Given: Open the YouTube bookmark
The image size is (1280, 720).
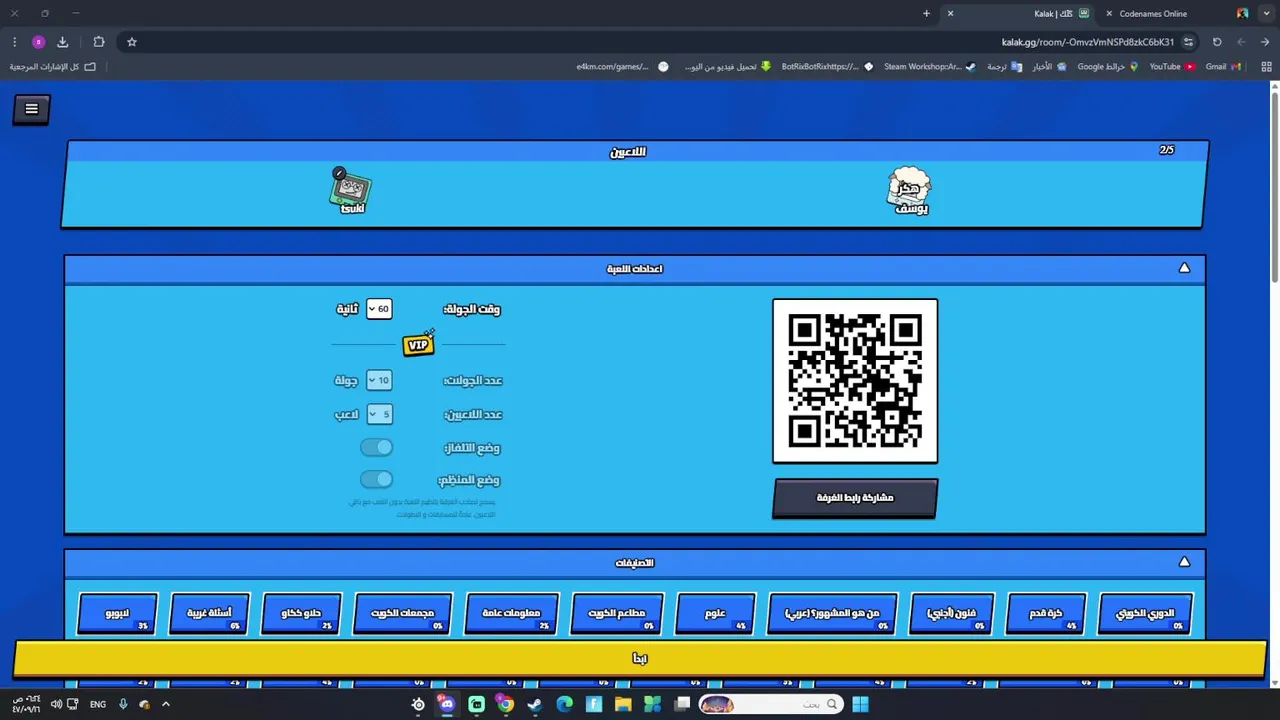Looking at the screenshot, I should tap(1172, 67).
